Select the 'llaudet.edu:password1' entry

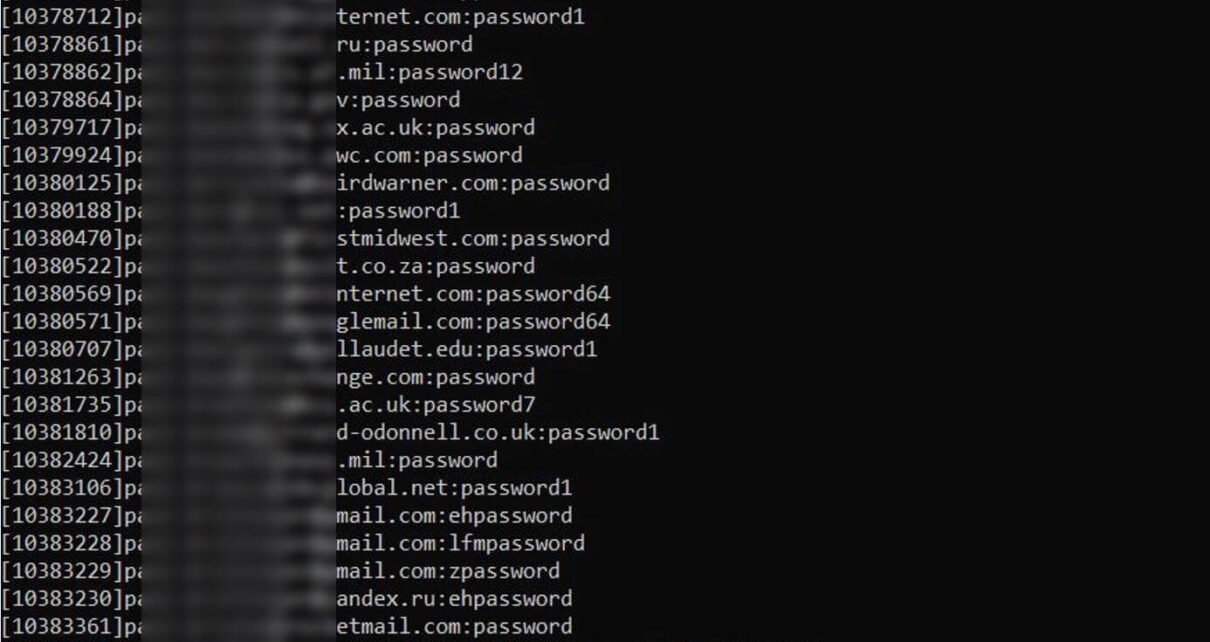click(467, 350)
